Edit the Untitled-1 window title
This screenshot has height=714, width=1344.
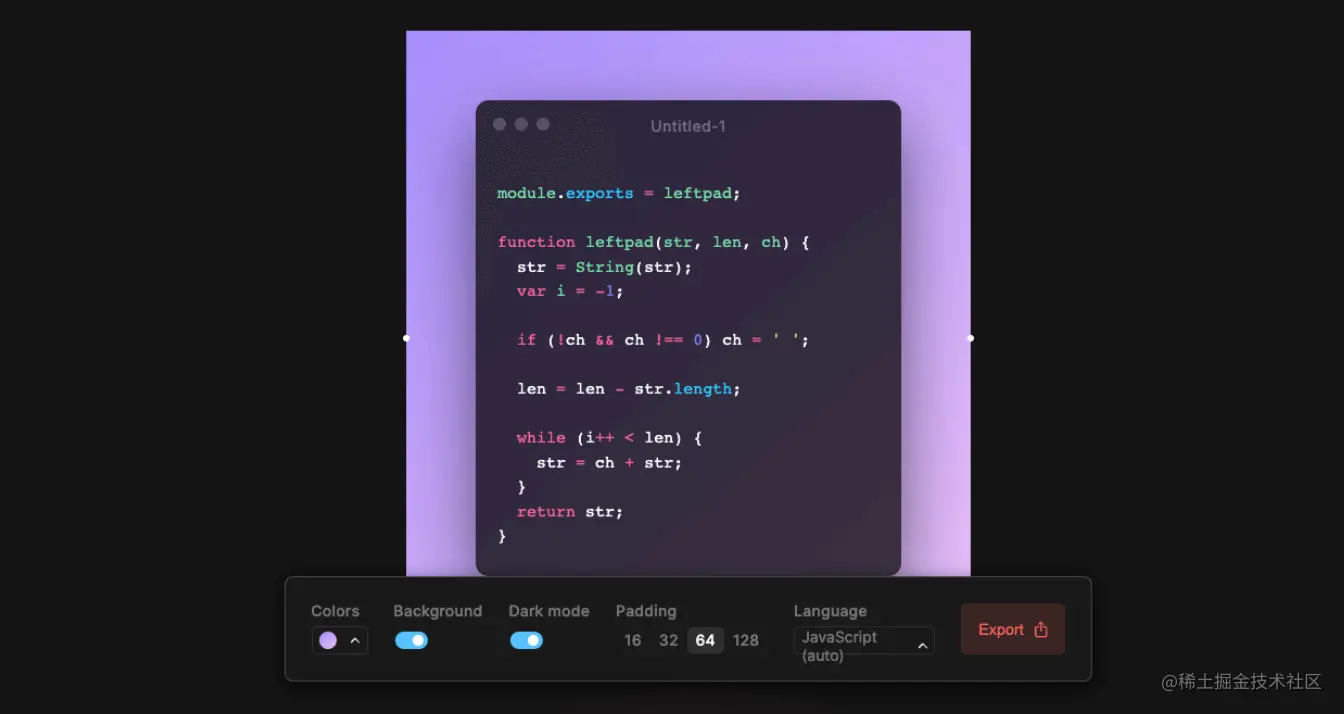tap(688, 126)
